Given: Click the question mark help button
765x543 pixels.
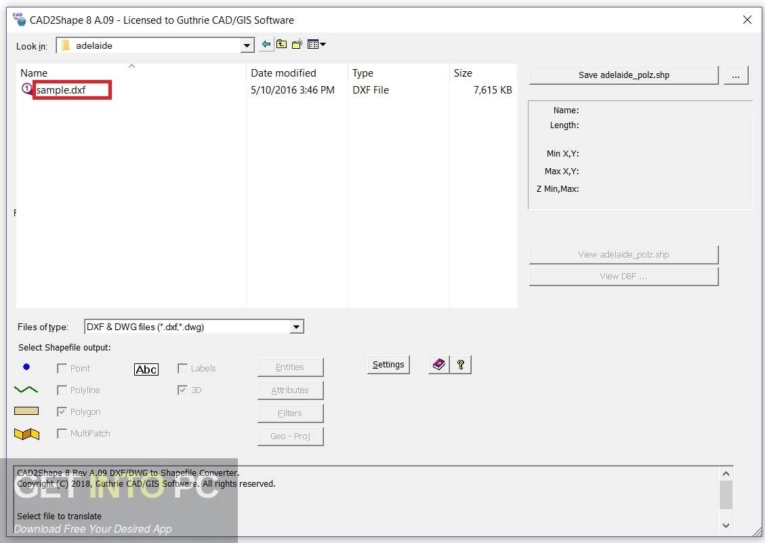Looking at the screenshot, I should 461,364.
